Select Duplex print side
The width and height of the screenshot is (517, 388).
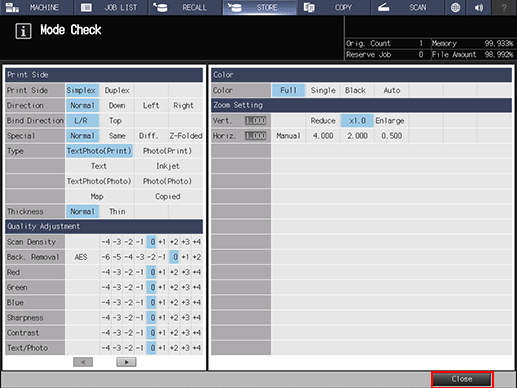(117, 90)
